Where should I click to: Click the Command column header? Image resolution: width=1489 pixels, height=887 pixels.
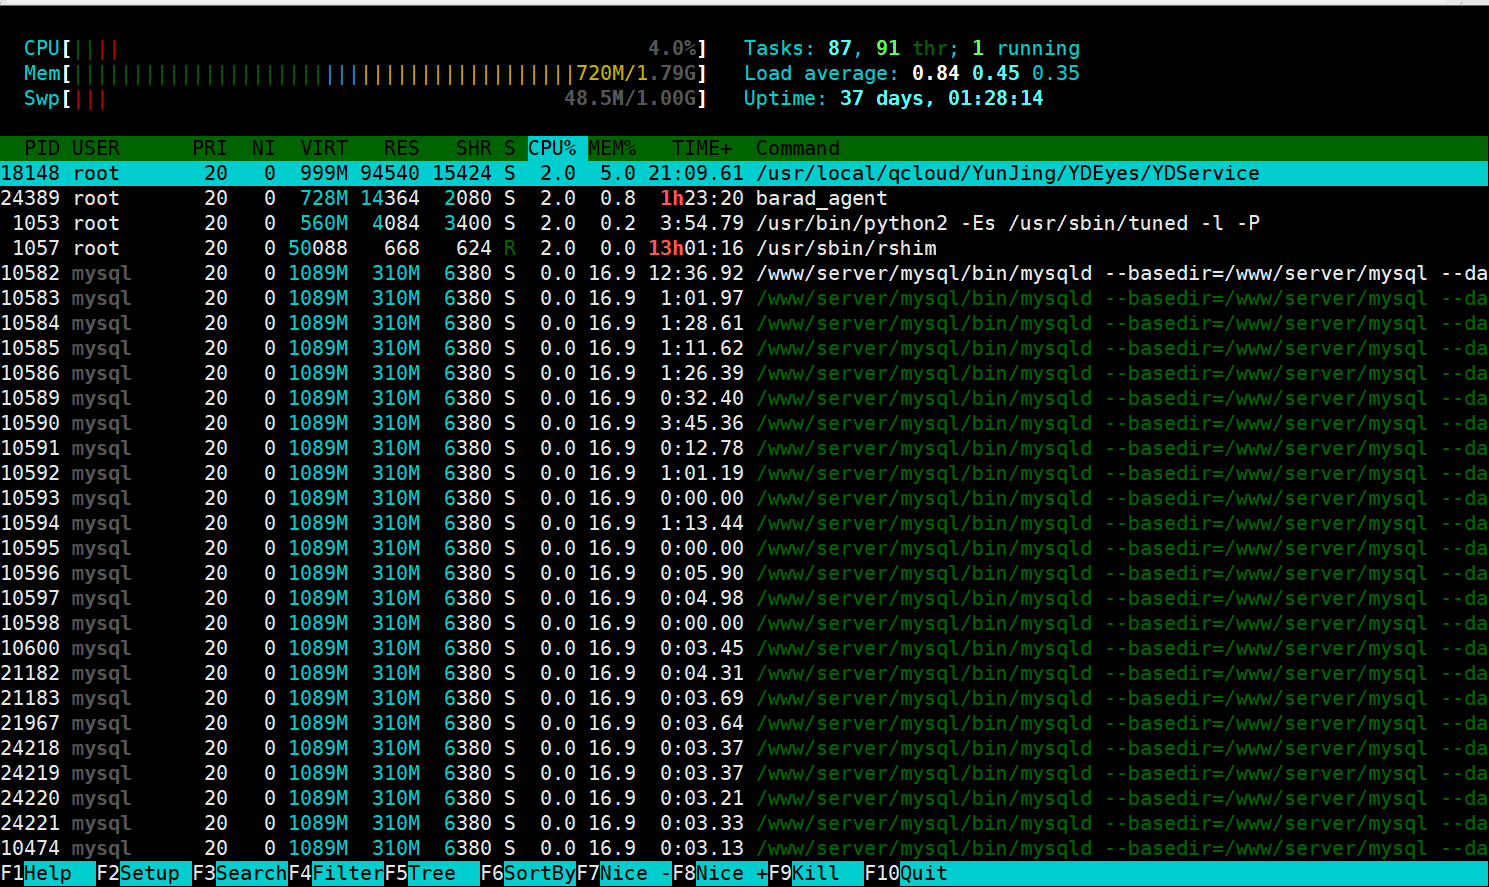[798, 148]
